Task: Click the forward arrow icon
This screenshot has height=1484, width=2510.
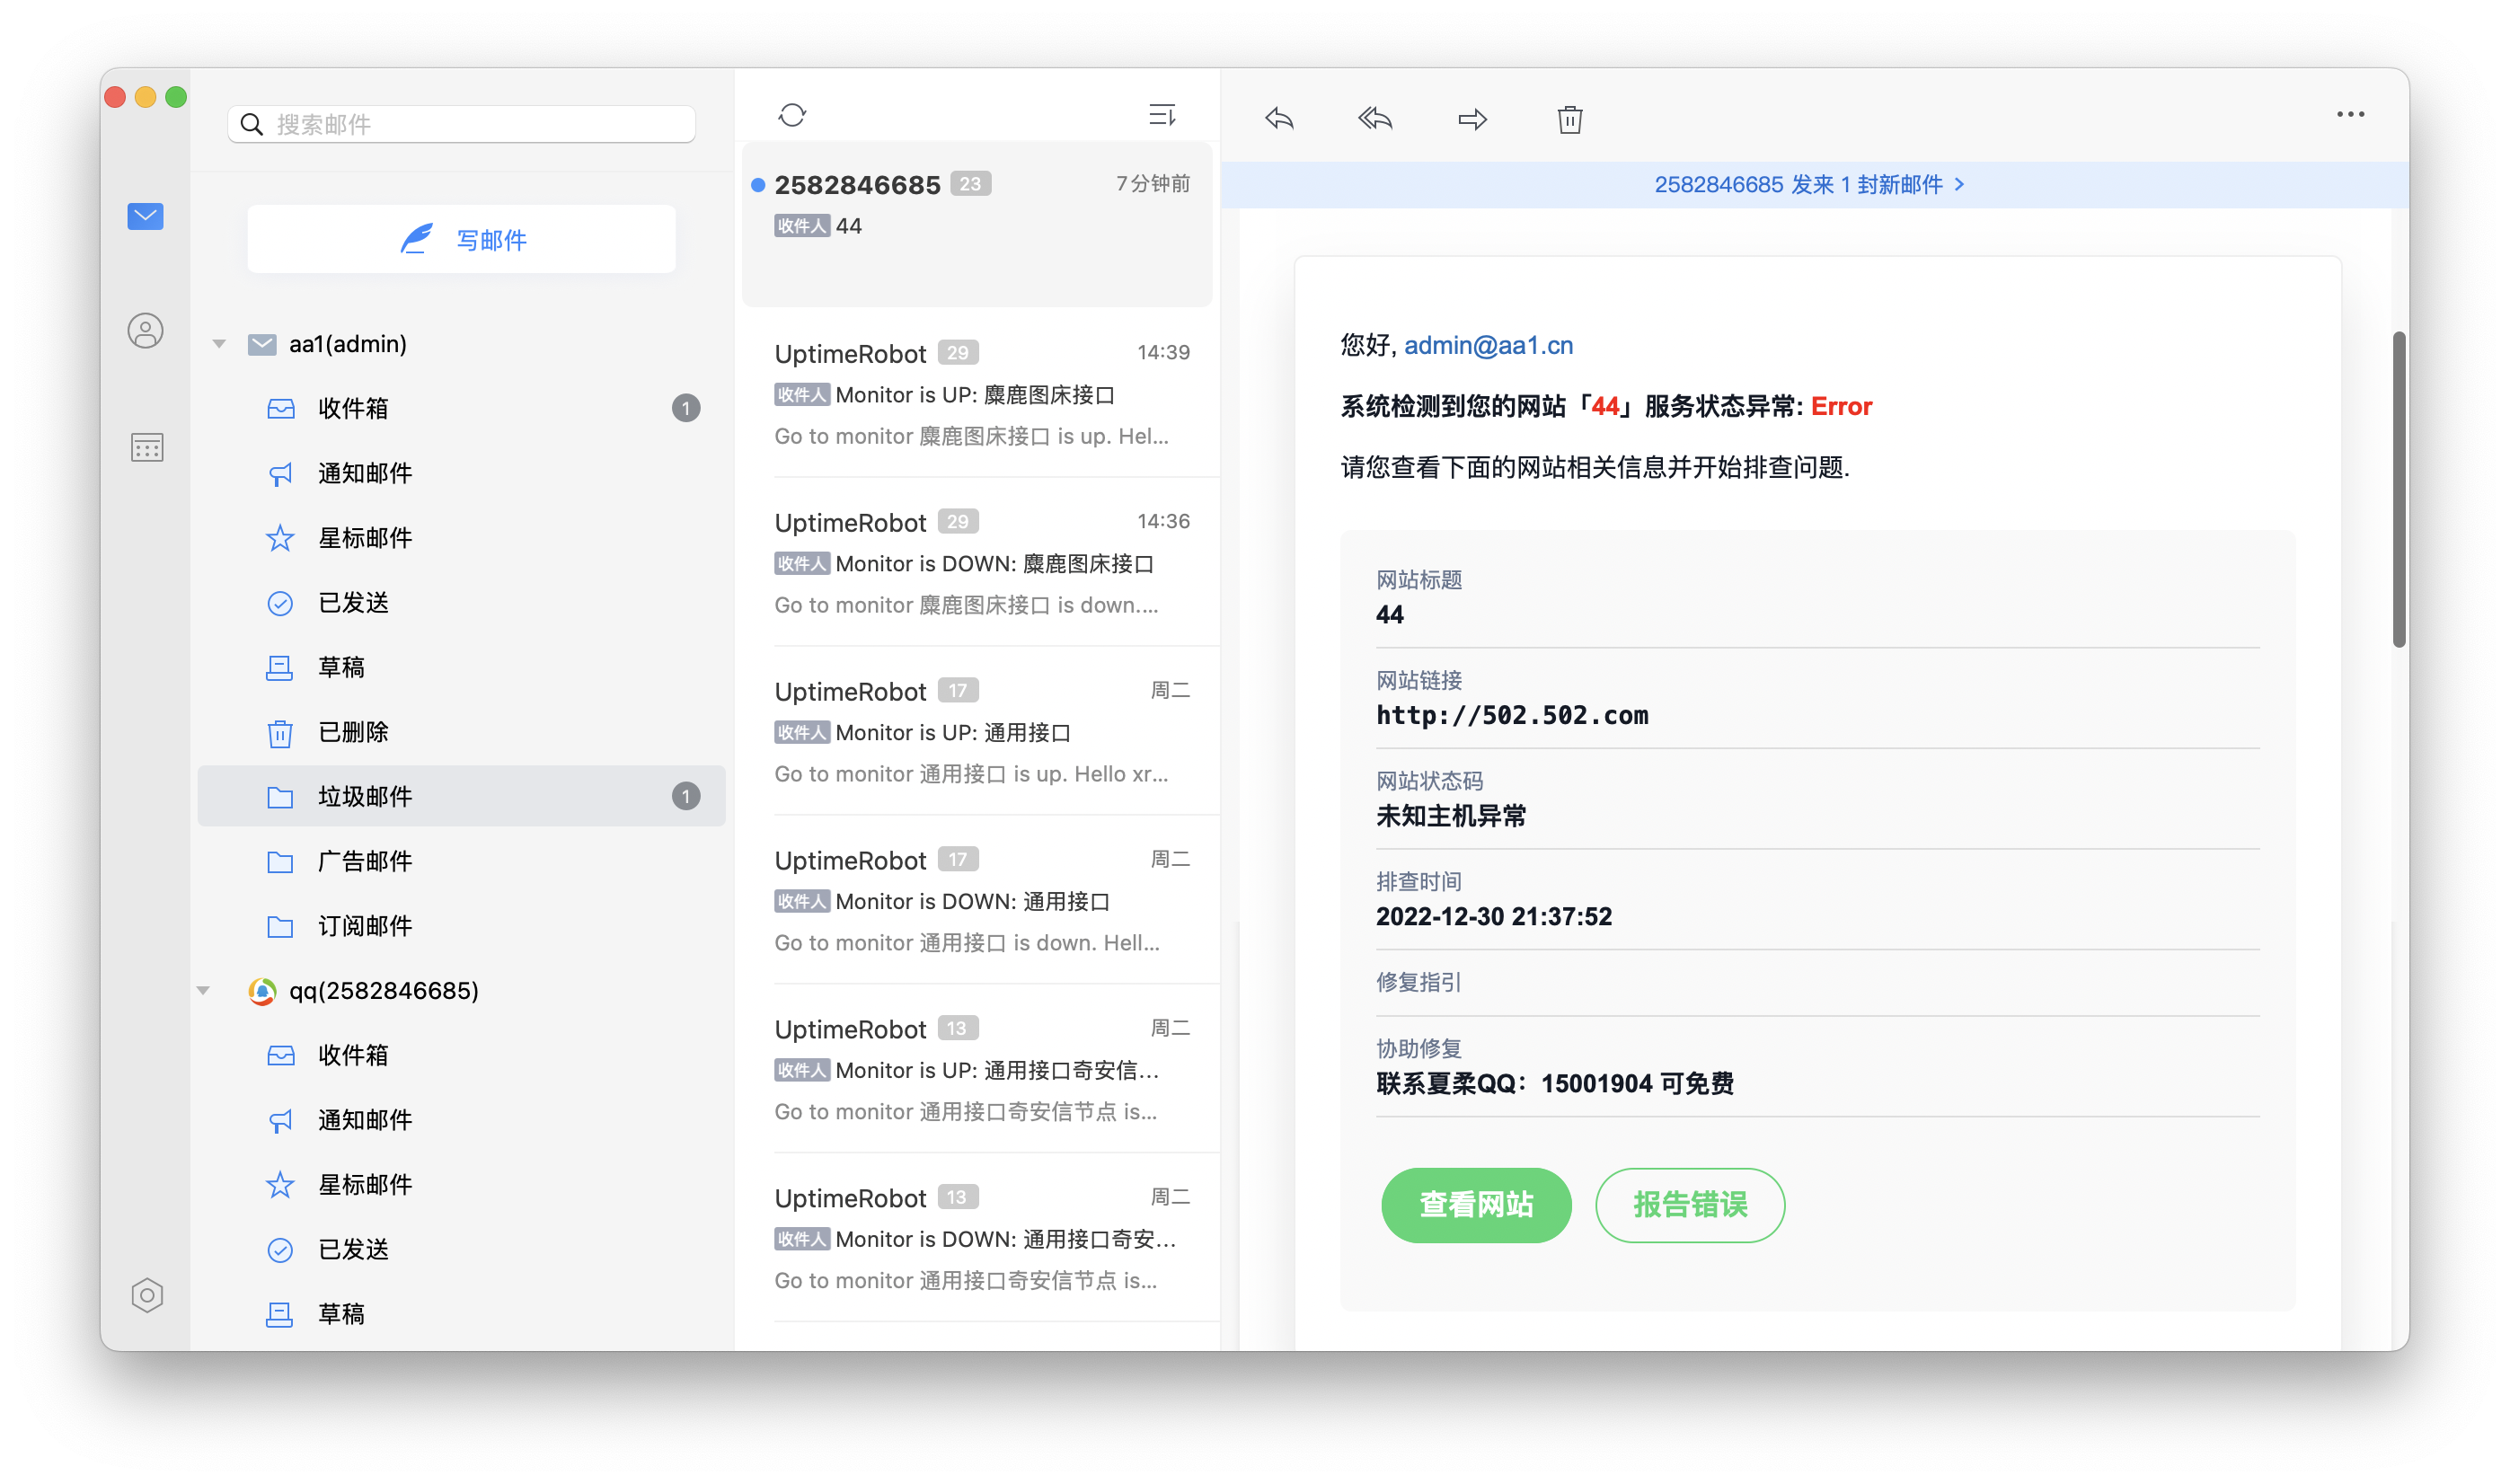Action: click(x=1472, y=119)
